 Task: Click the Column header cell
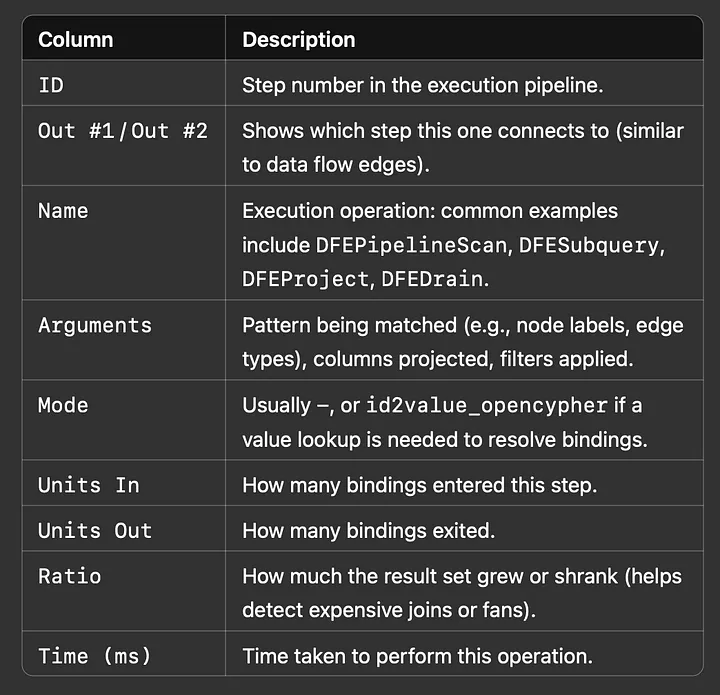point(124,38)
